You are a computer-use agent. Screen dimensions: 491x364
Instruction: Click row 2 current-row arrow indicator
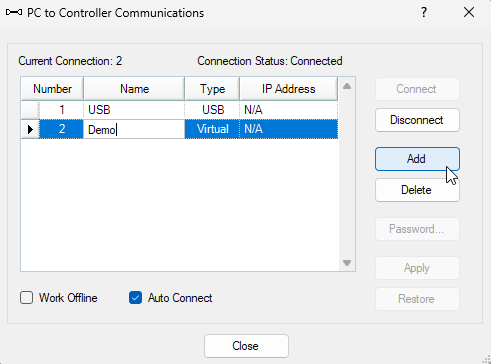30,129
